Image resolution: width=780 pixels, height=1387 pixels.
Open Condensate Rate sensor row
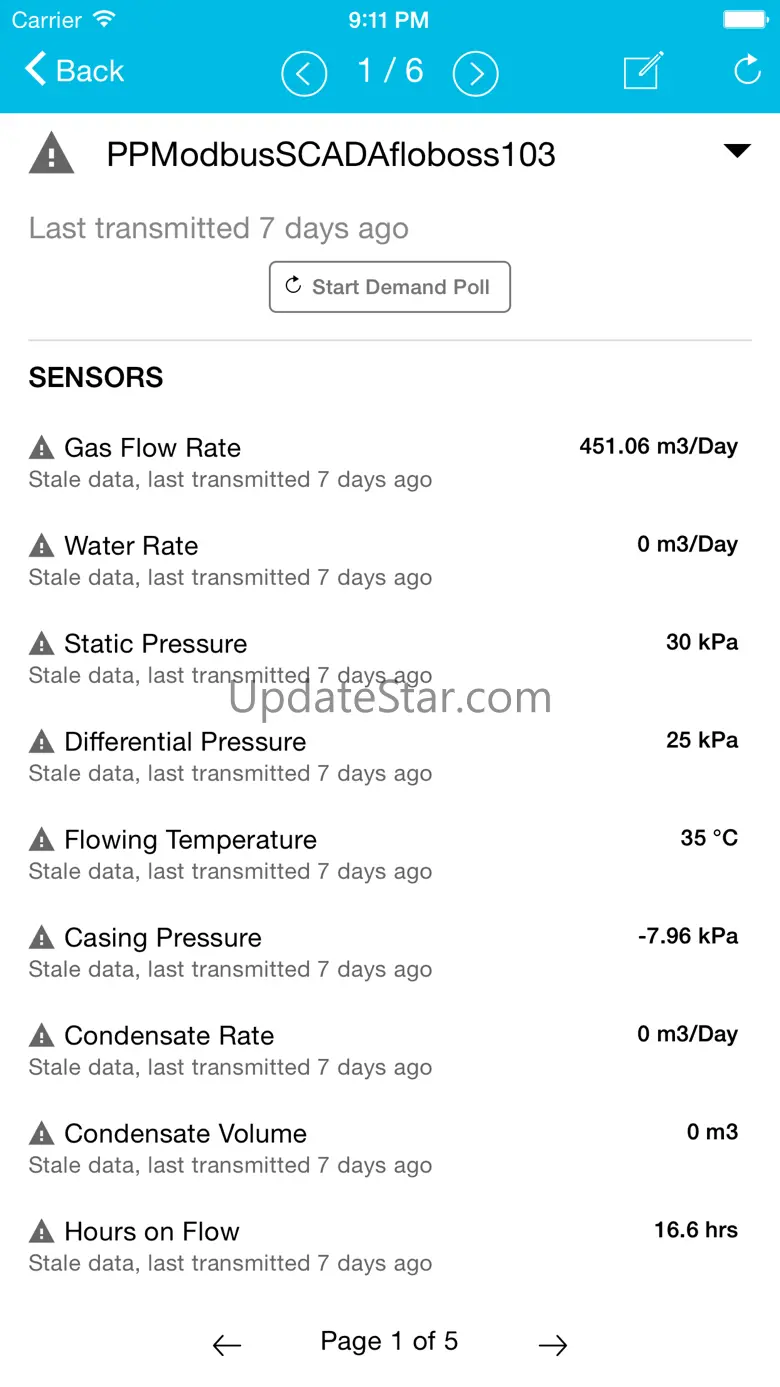(x=390, y=1050)
